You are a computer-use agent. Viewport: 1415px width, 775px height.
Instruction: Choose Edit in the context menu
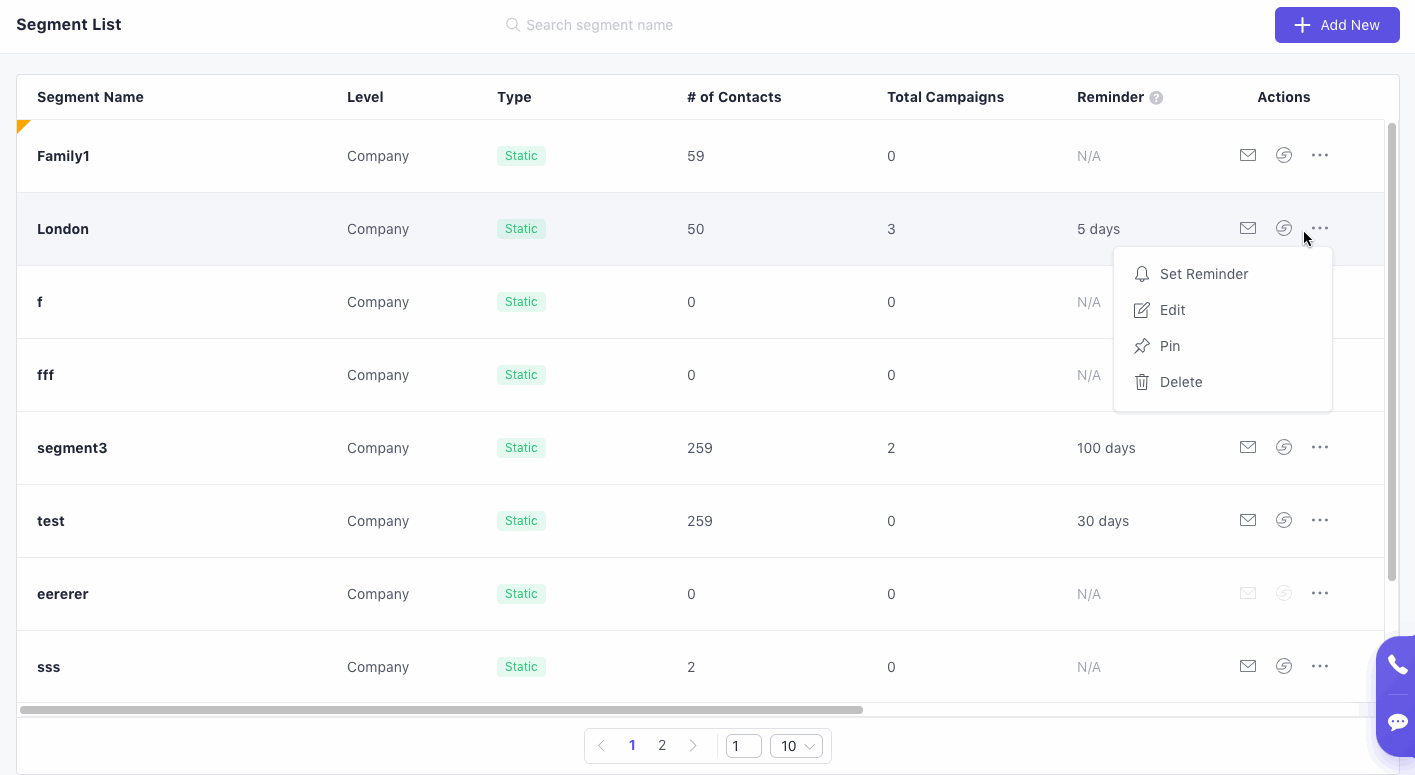[1172, 310]
